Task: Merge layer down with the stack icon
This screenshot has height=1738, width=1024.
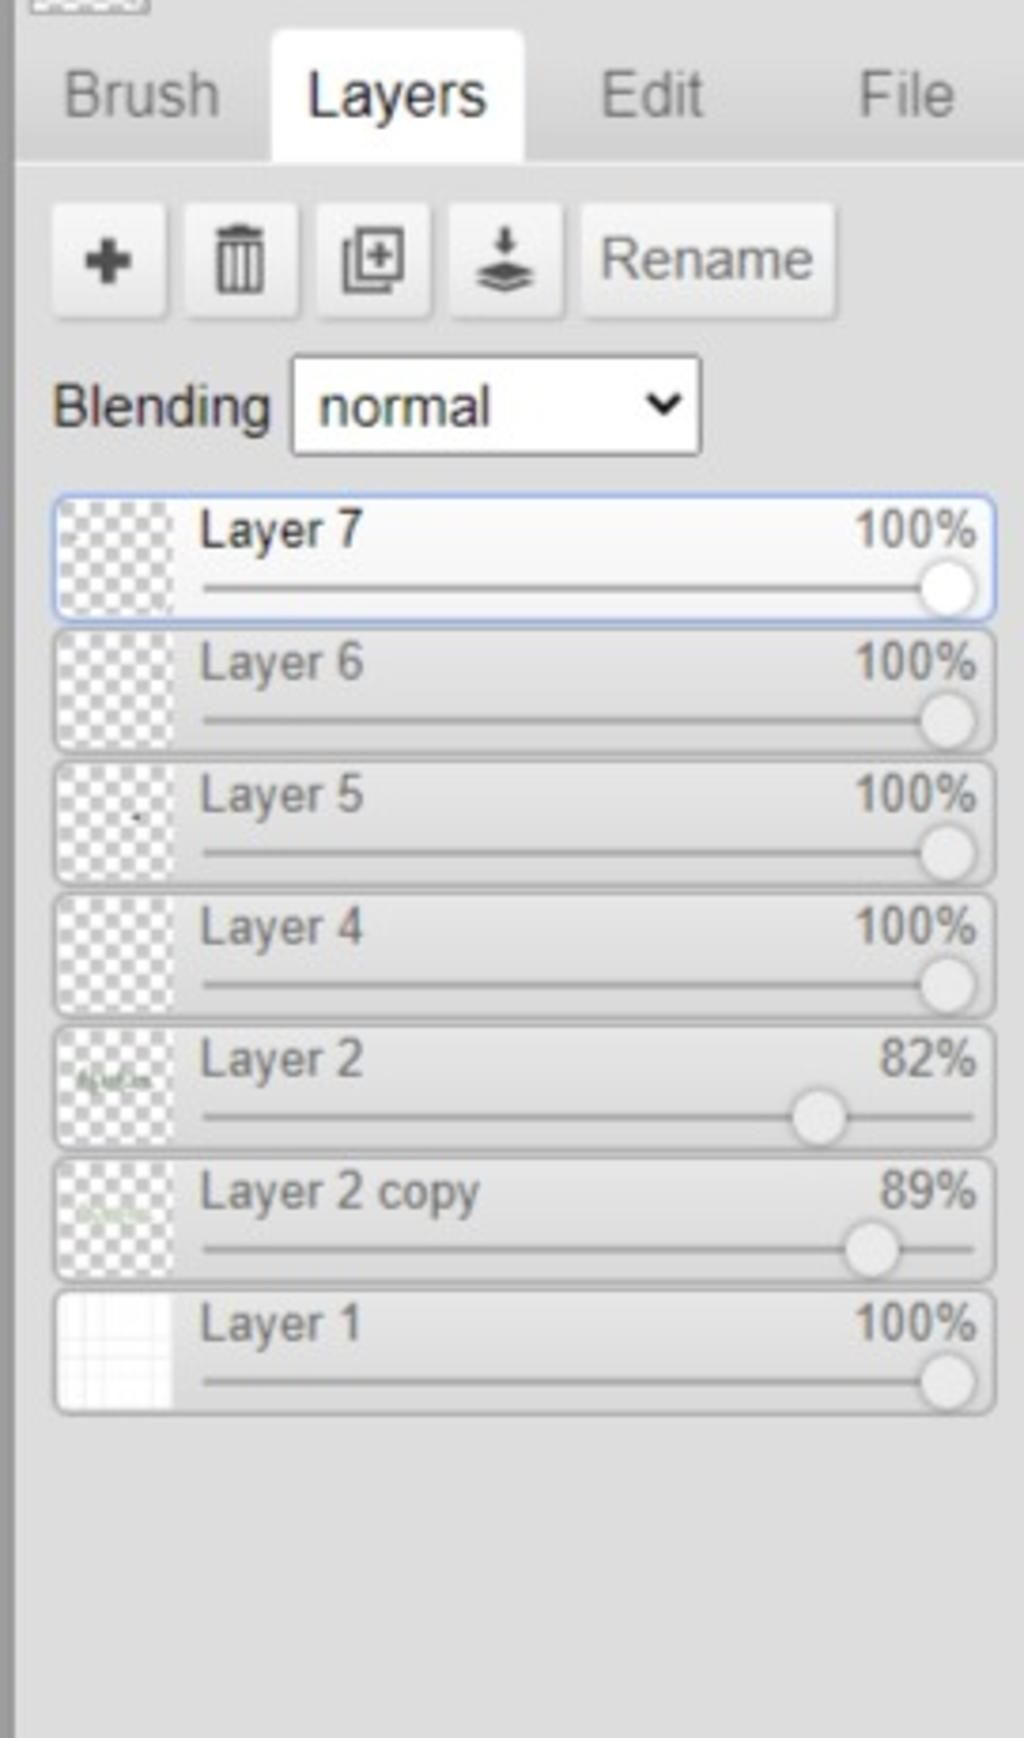Action: 505,260
